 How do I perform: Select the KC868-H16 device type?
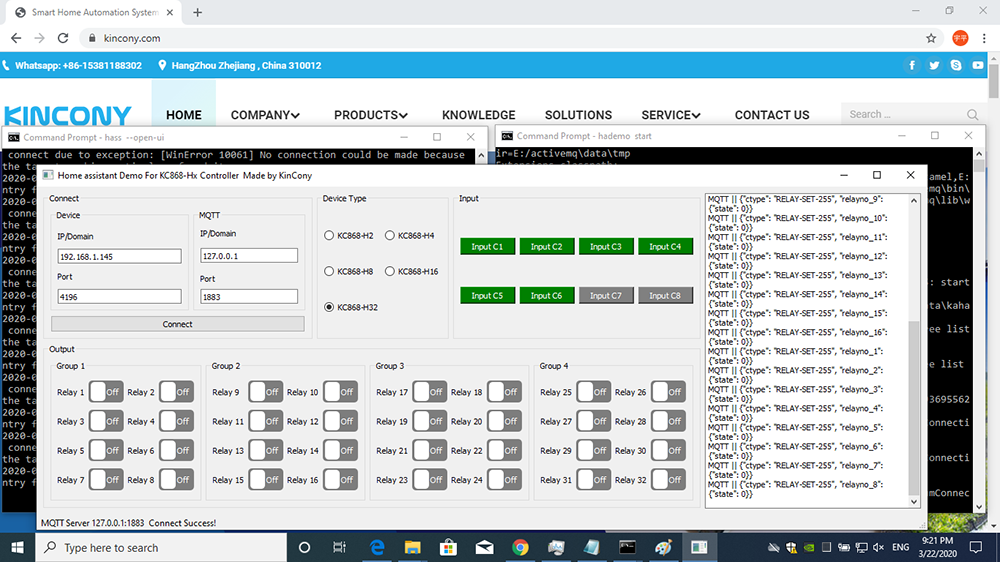coord(390,272)
